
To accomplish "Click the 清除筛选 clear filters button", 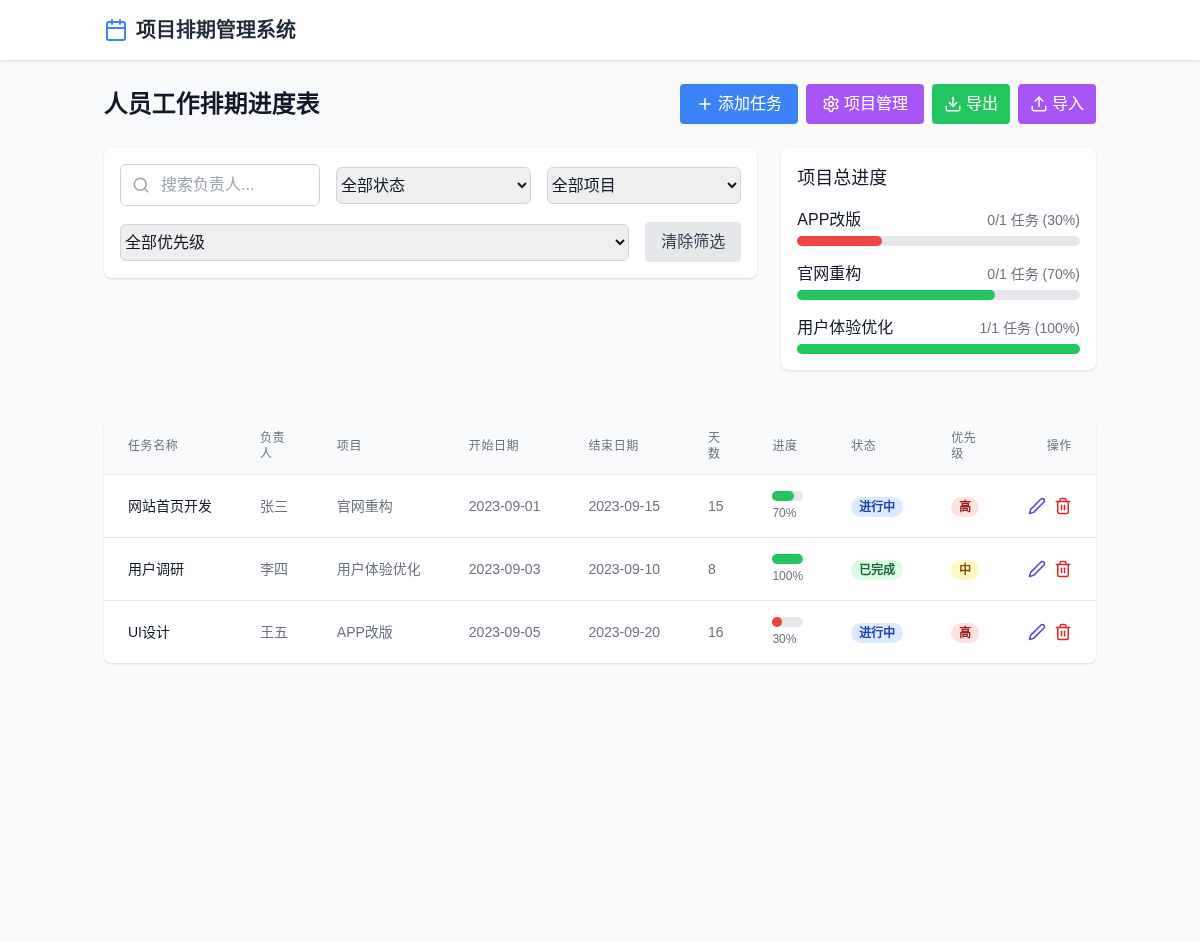I will click(x=693, y=242).
